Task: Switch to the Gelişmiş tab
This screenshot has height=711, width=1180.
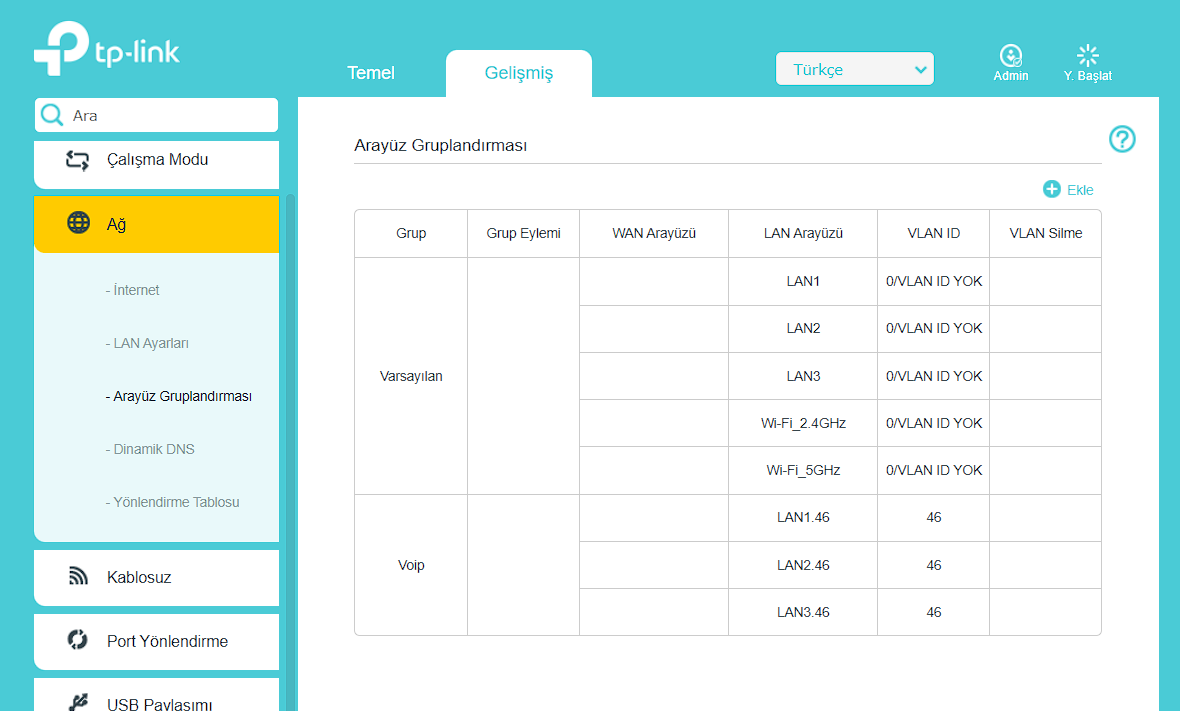Action: tap(519, 74)
